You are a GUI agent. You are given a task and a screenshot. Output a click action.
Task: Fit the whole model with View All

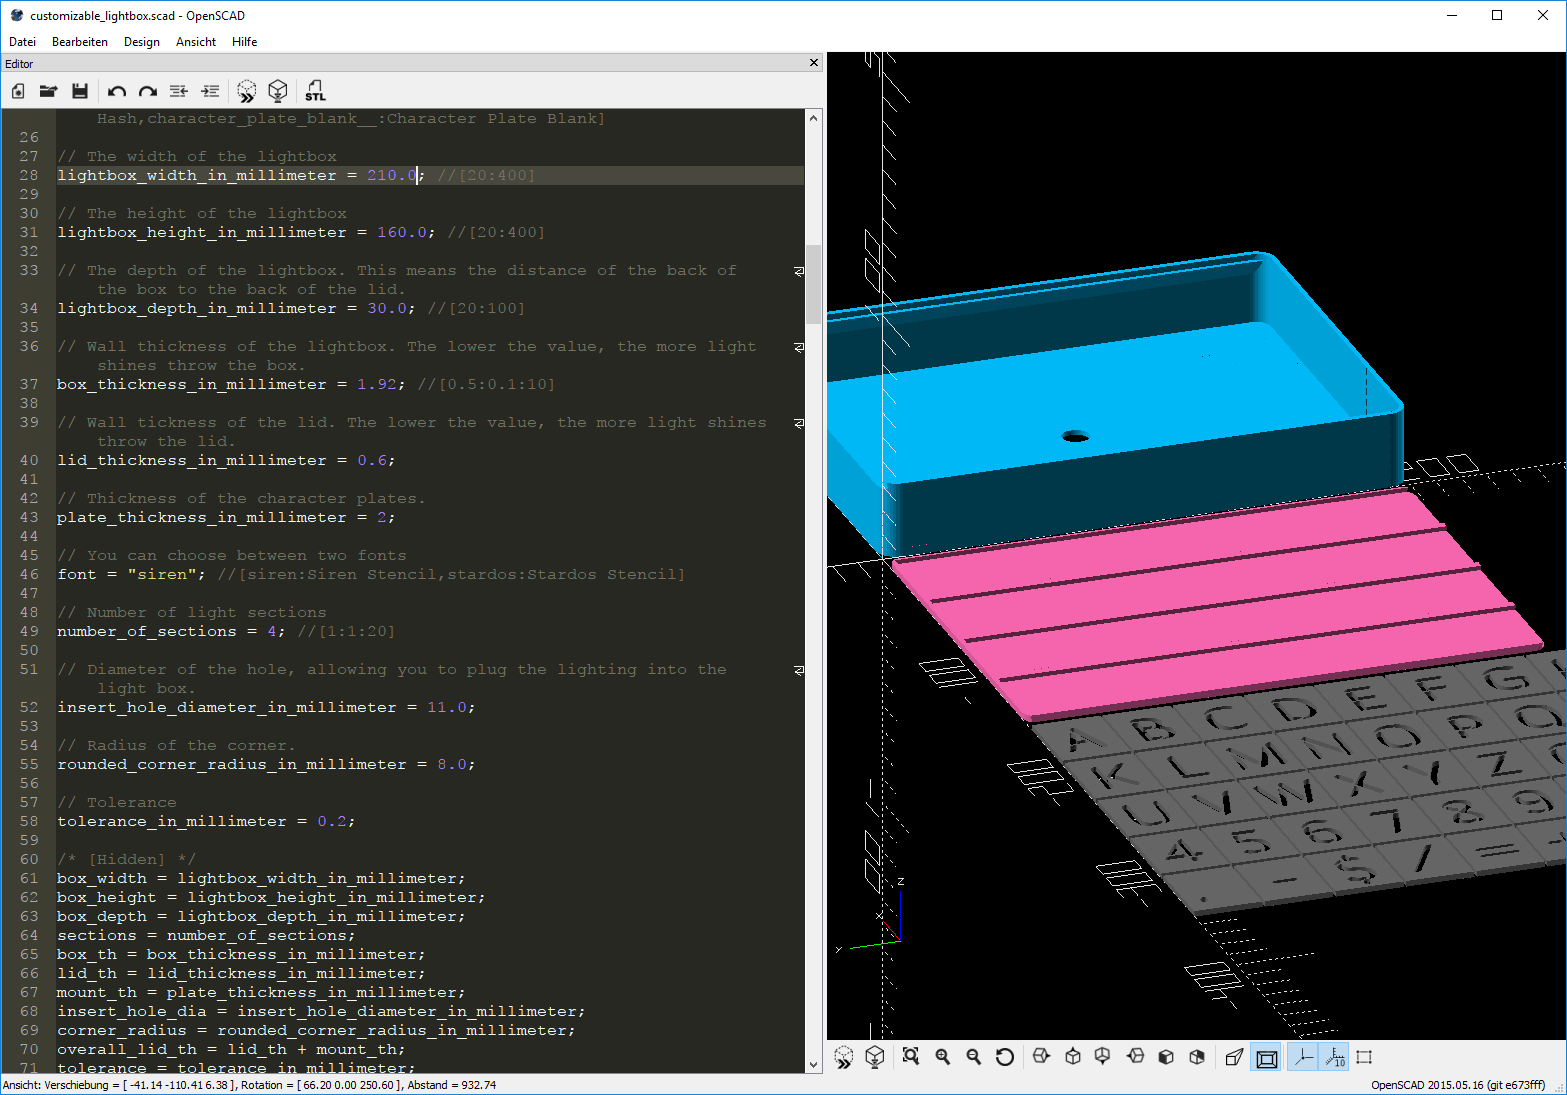pos(911,1056)
